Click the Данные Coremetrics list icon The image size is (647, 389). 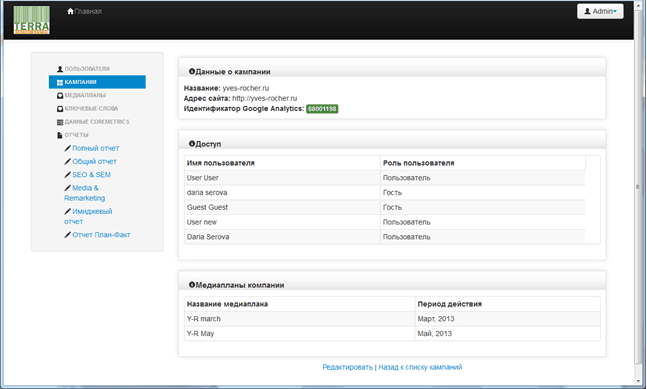tap(60, 122)
